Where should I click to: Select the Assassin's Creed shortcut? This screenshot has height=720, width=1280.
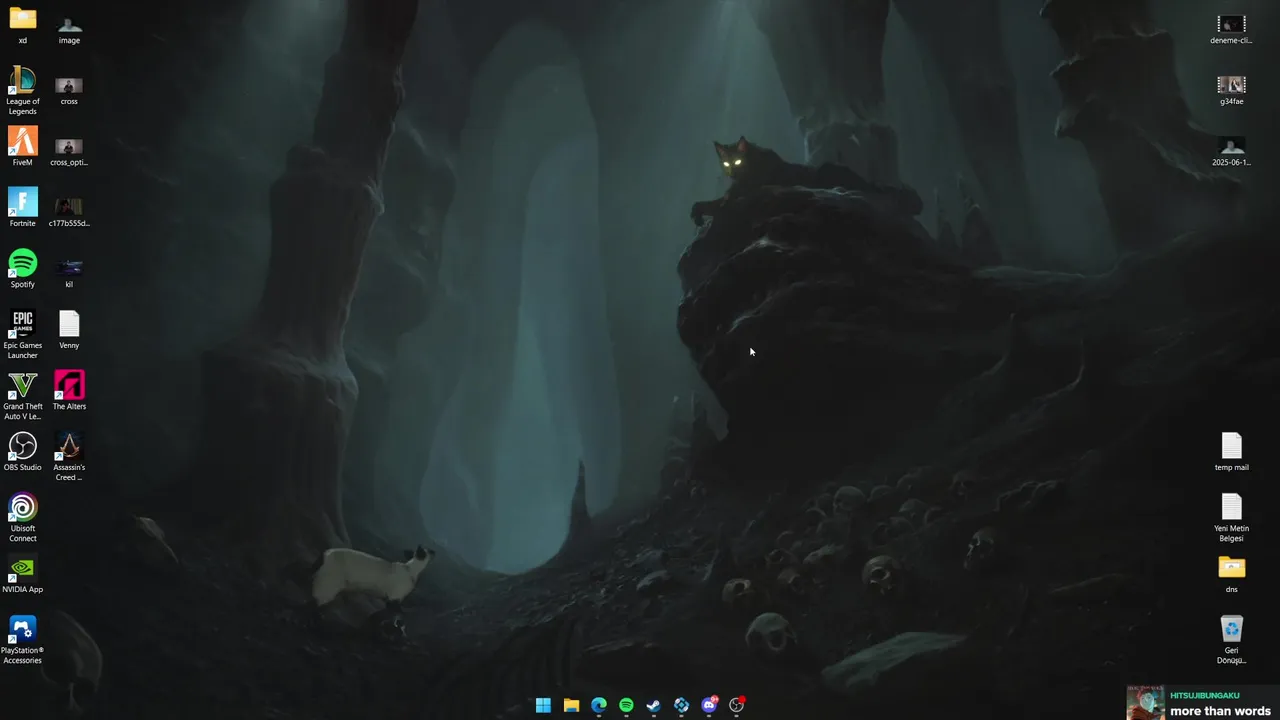pyautogui.click(x=69, y=456)
